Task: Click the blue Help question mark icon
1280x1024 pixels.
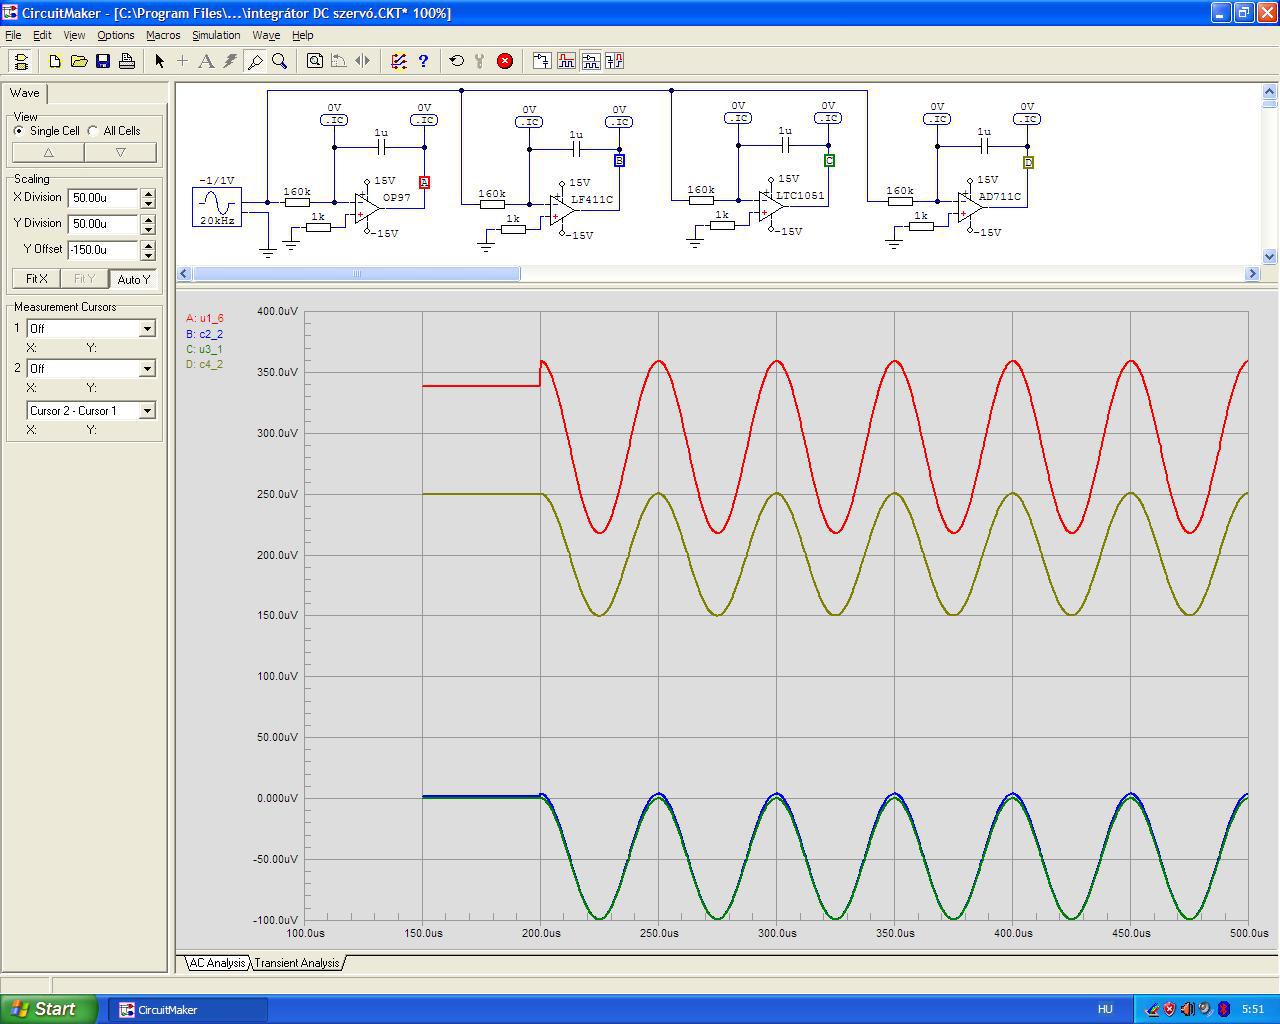Action: pyautogui.click(x=423, y=61)
